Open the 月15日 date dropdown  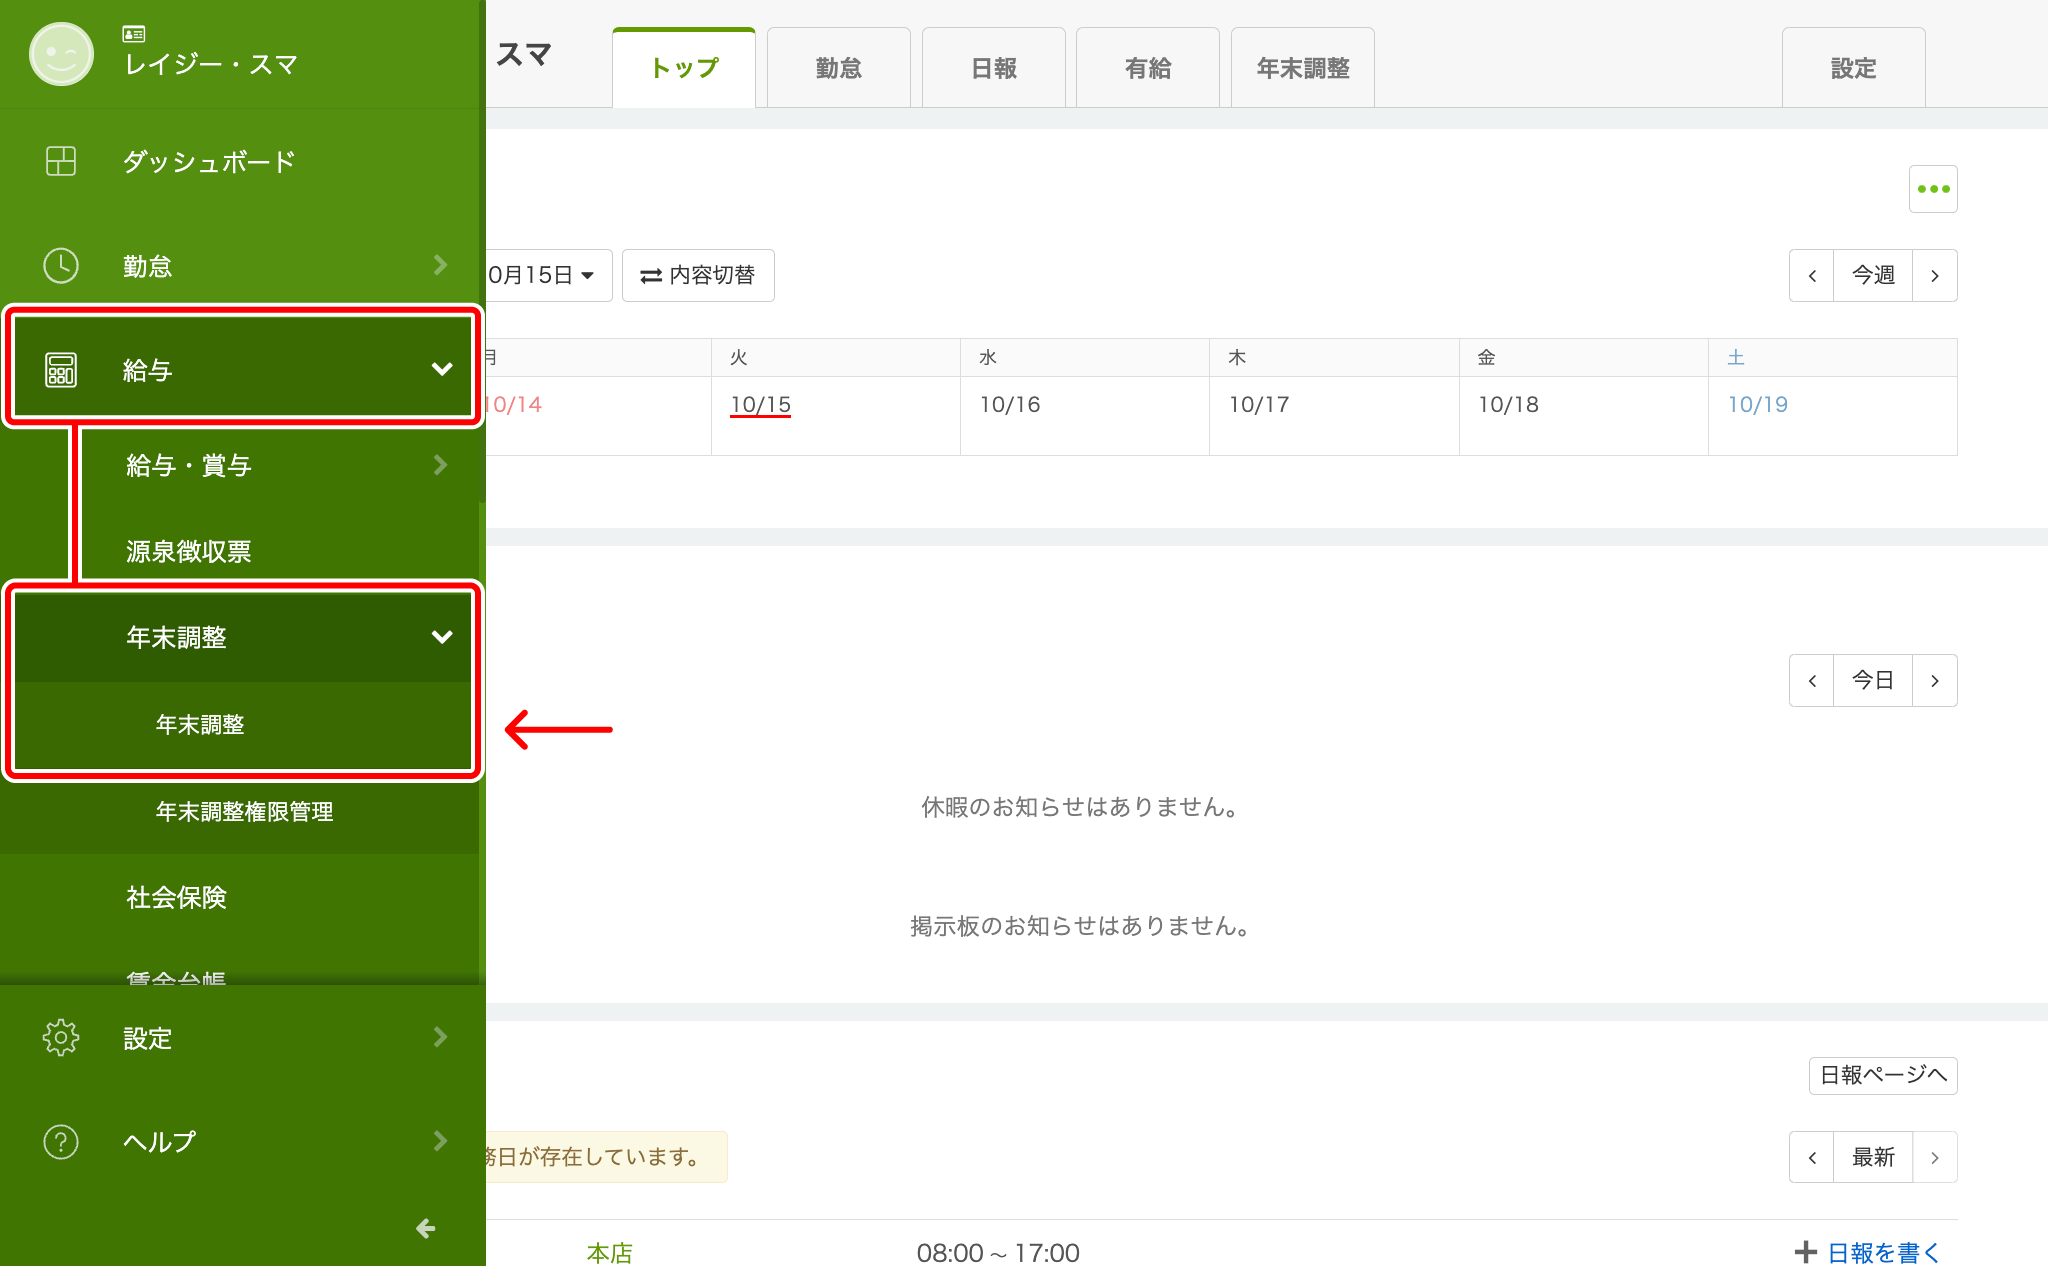548,275
